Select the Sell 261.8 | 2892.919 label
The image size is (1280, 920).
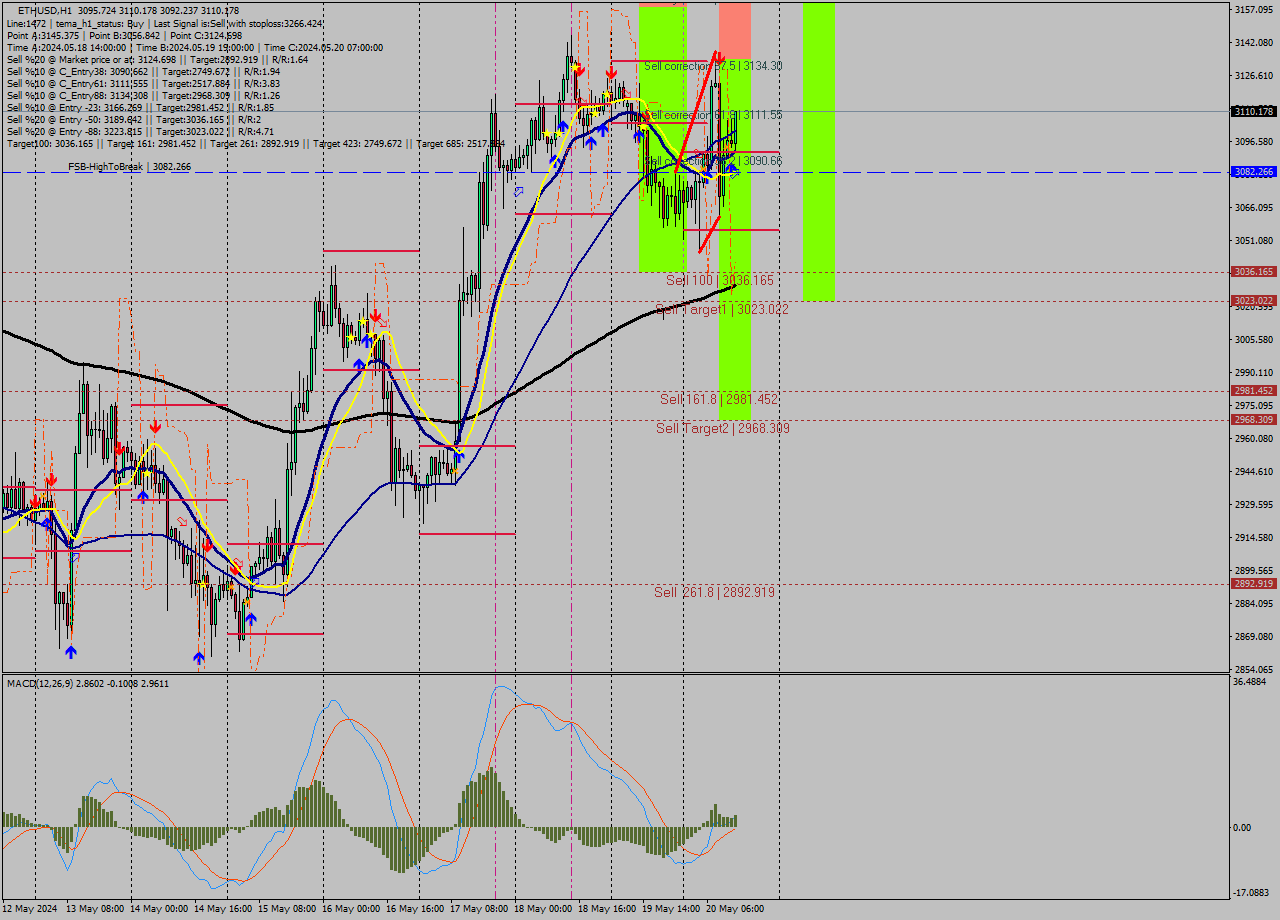(713, 592)
